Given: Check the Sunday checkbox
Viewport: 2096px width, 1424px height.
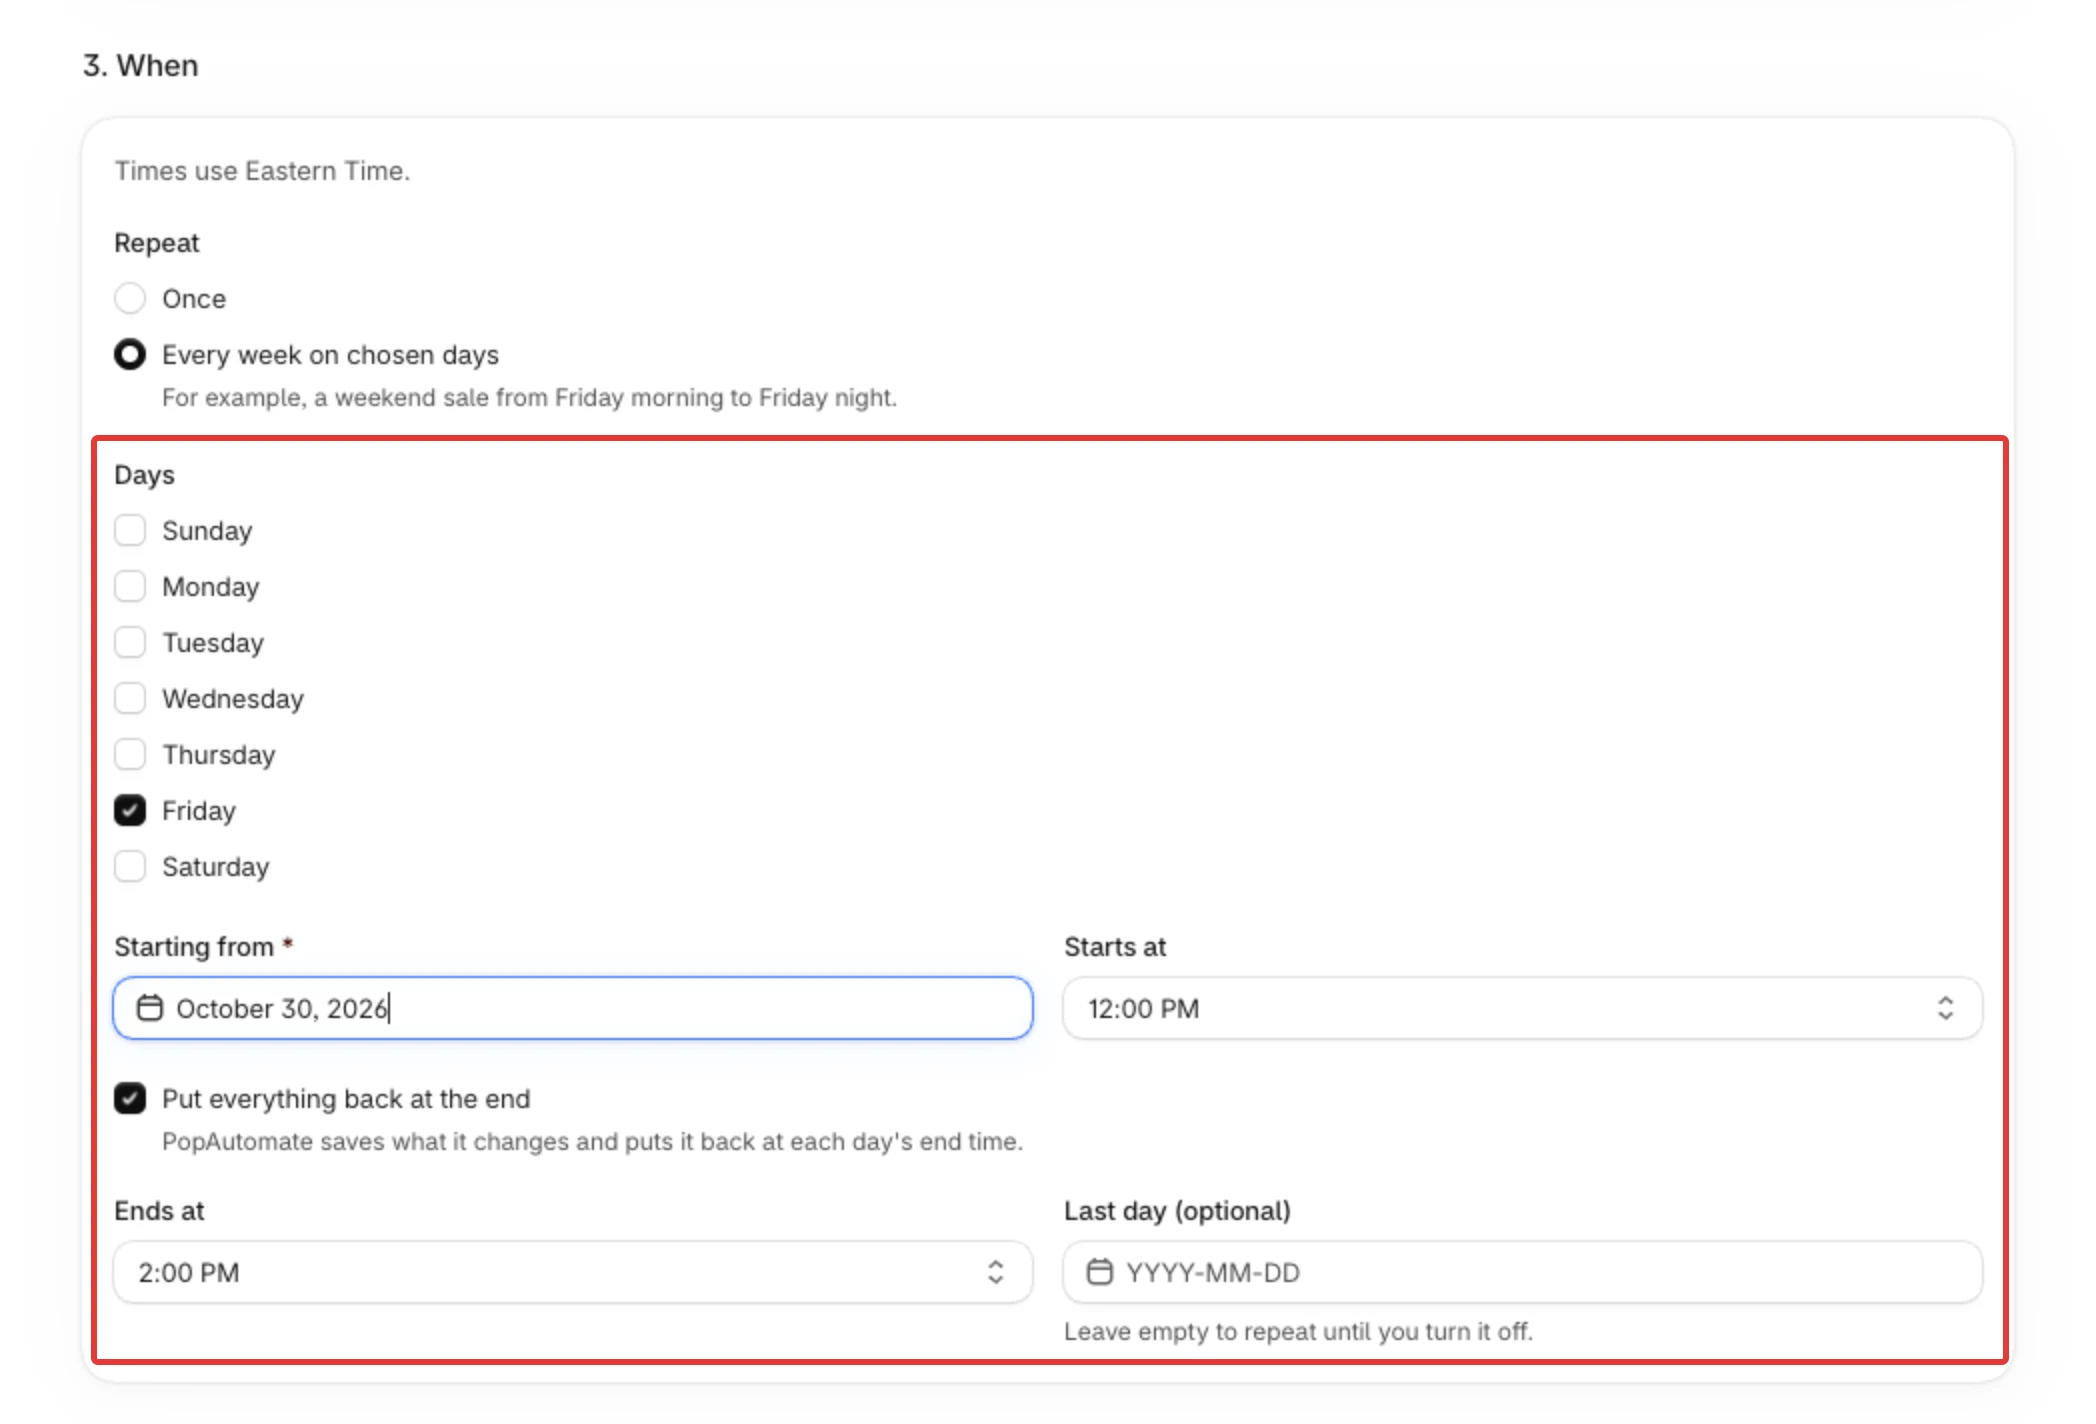Looking at the screenshot, I should (x=130, y=530).
